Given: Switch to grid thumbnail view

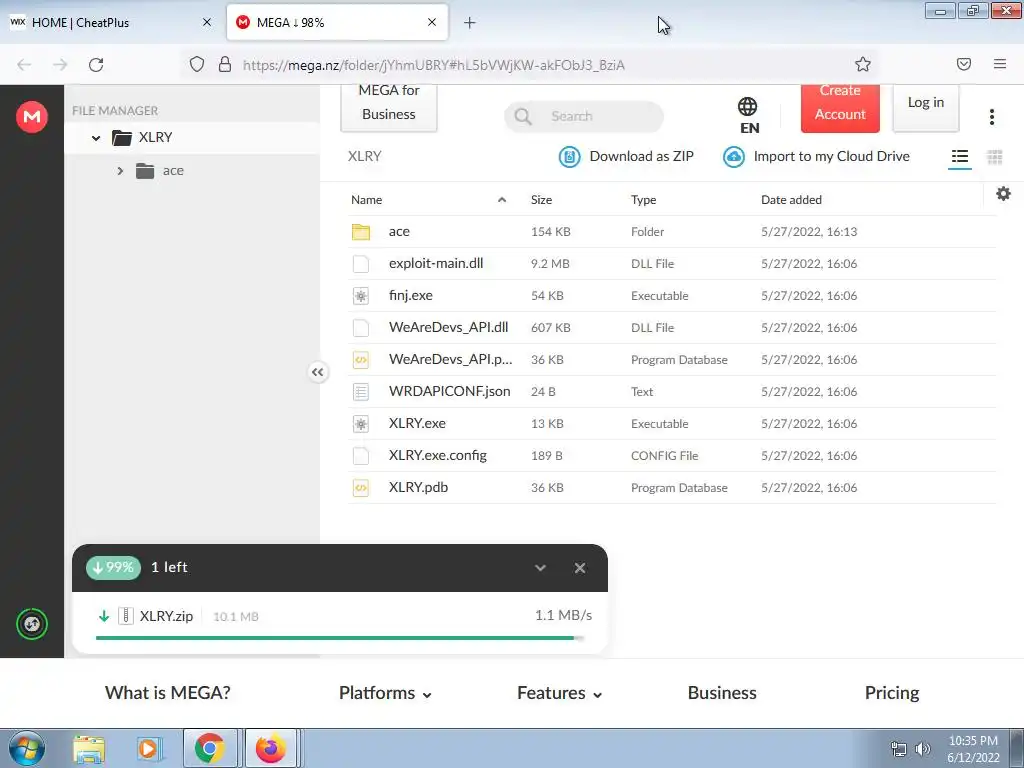Looking at the screenshot, I should [995, 157].
